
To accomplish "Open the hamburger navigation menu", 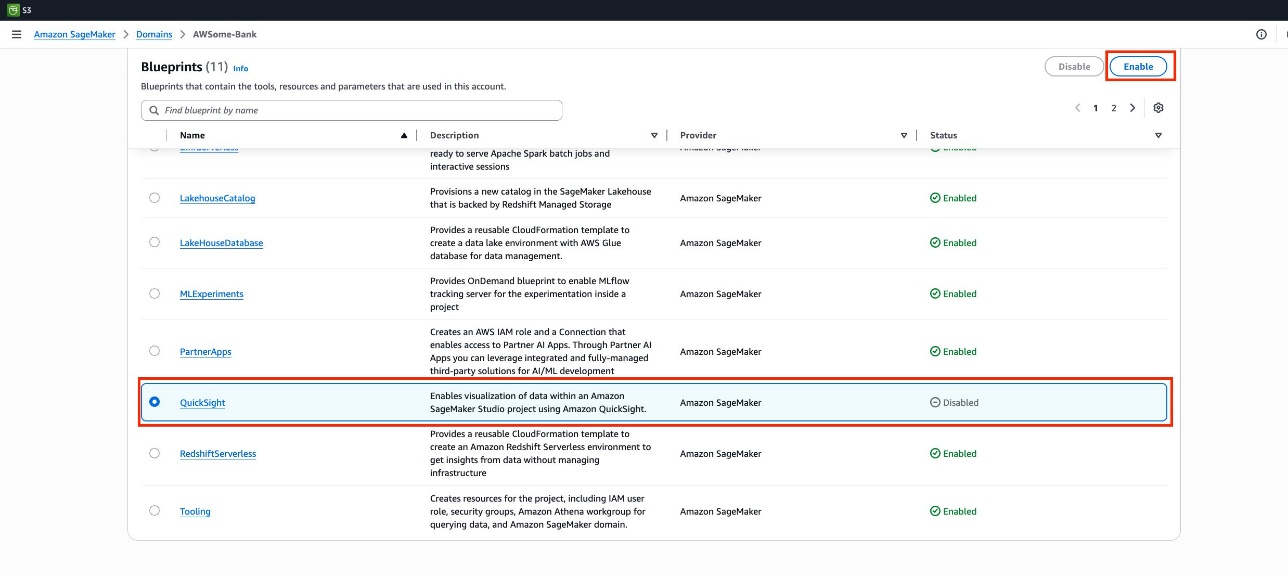I will click(16, 34).
